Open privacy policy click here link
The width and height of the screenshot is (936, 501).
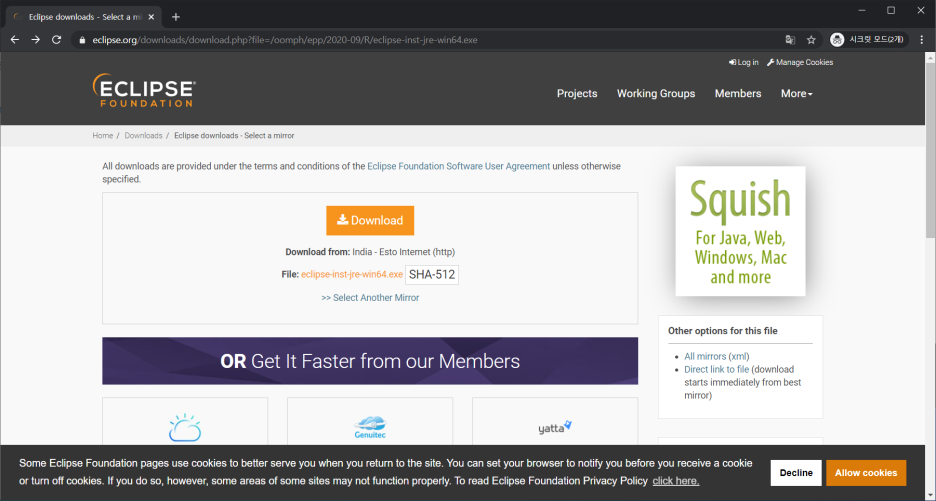pos(676,481)
